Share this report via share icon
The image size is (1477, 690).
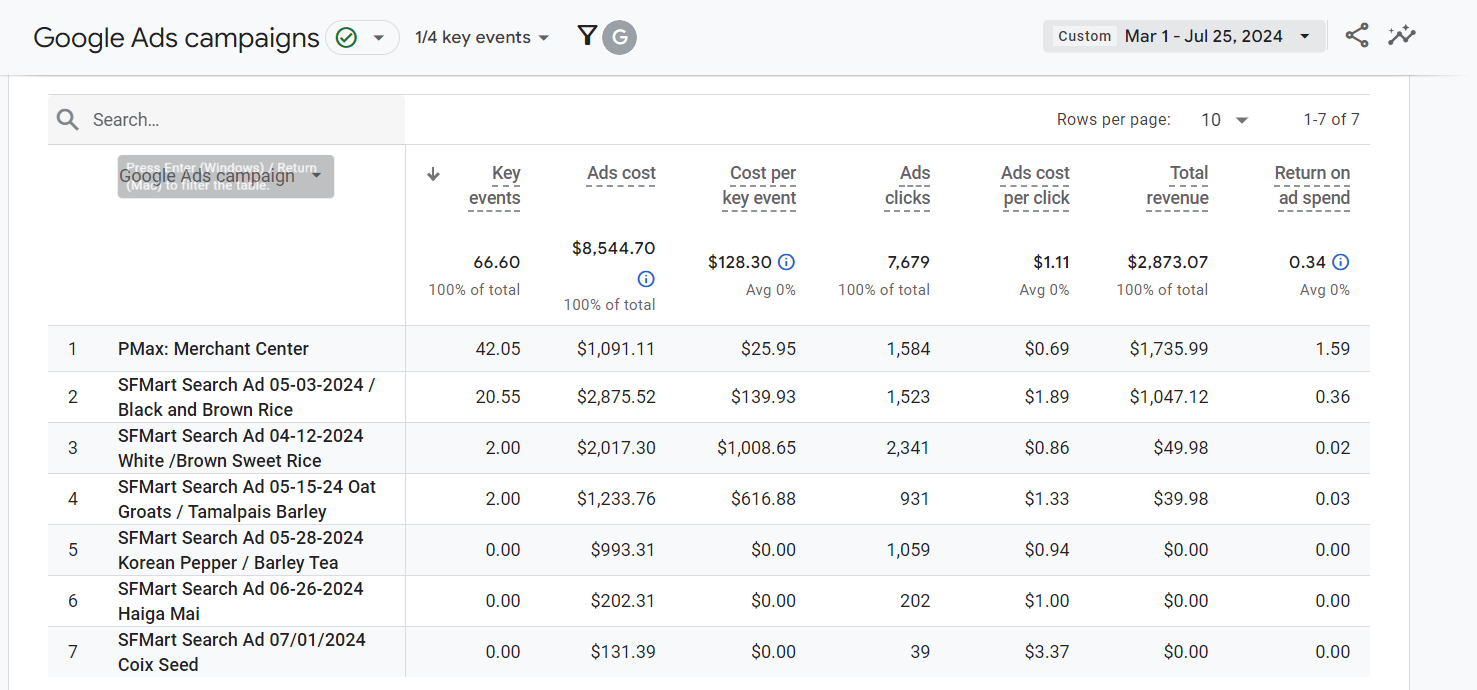click(x=1356, y=36)
